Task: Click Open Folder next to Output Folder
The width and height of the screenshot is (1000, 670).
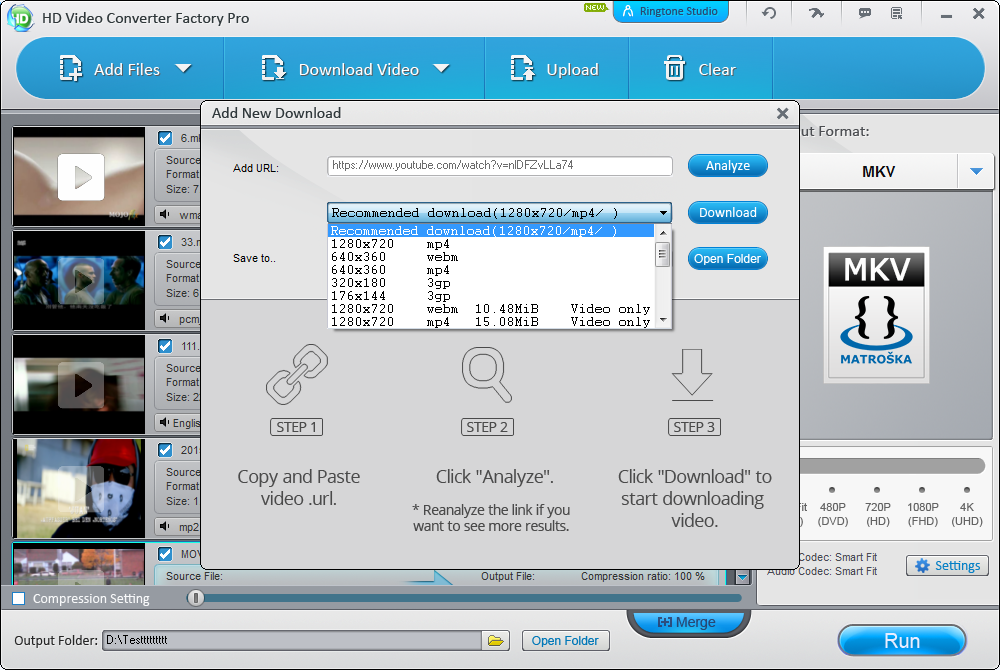Action: (565, 641)
